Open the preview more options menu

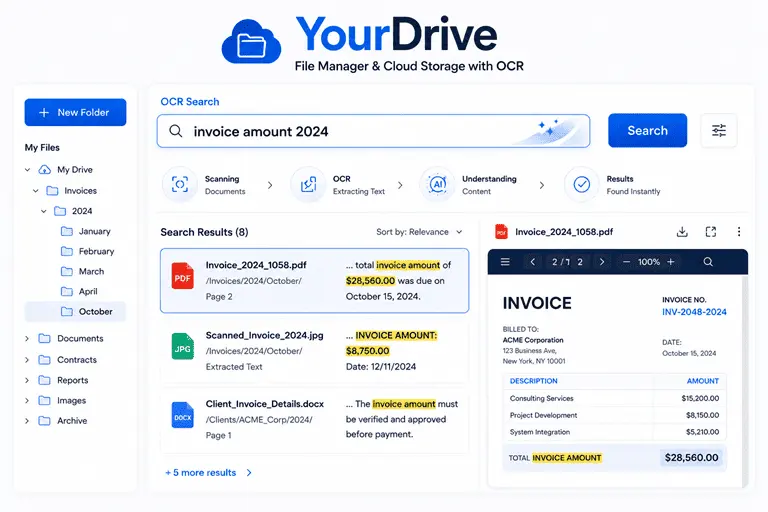739,232
